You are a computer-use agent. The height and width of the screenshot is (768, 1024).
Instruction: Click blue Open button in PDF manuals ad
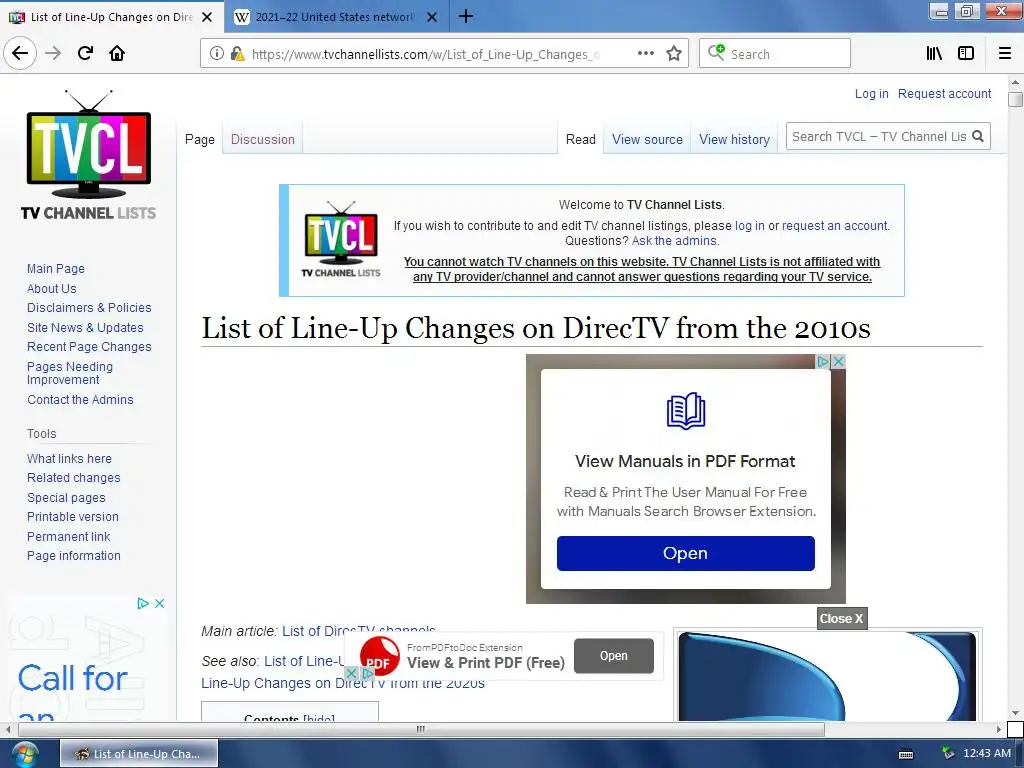click(686, 553)
